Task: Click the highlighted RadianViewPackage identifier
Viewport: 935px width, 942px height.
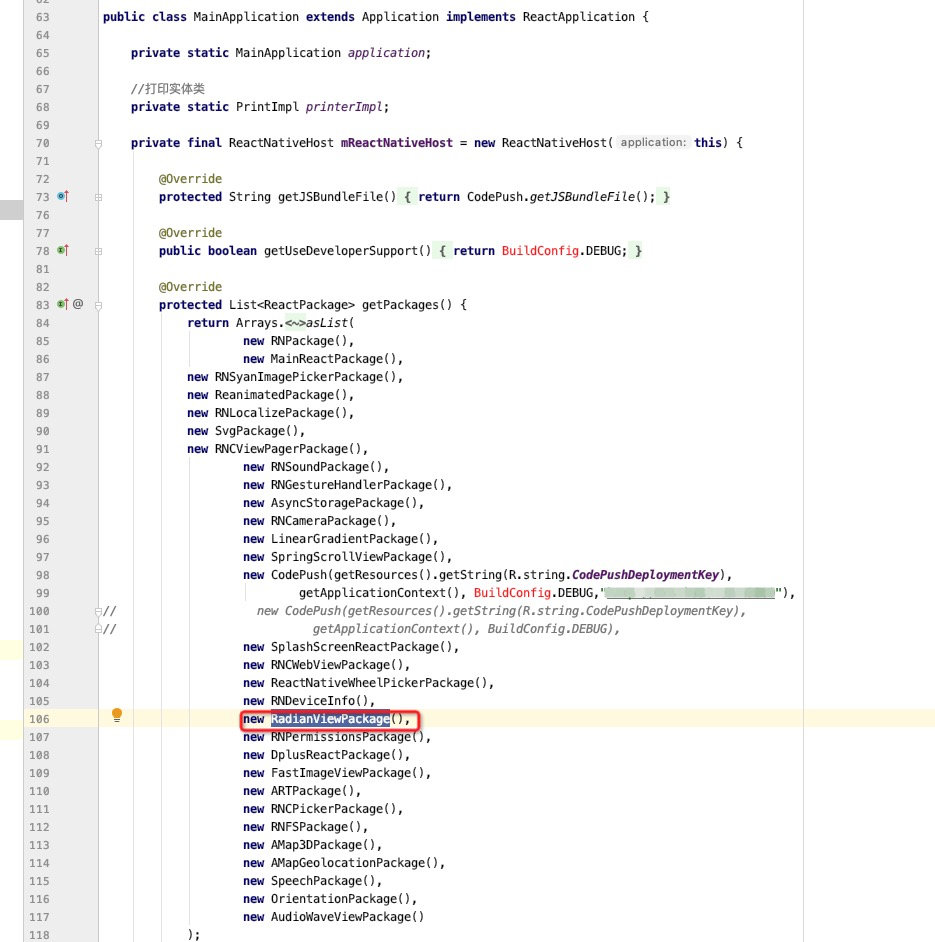Action: coord(330,719)
